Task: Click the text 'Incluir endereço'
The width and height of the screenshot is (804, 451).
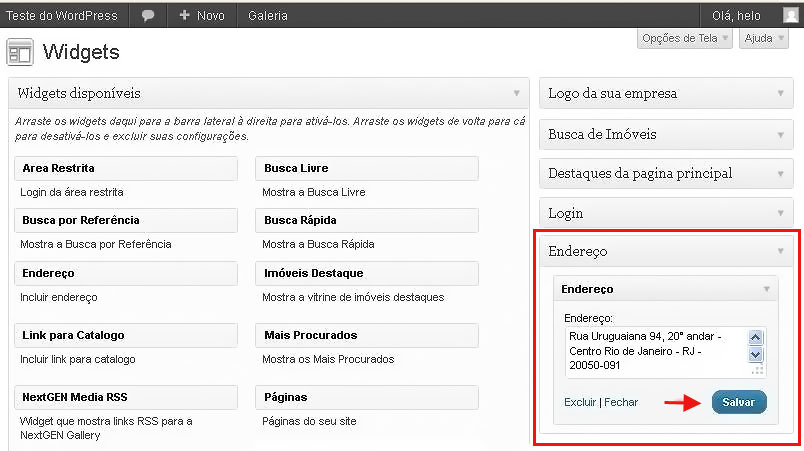Action: click(58, 297)
